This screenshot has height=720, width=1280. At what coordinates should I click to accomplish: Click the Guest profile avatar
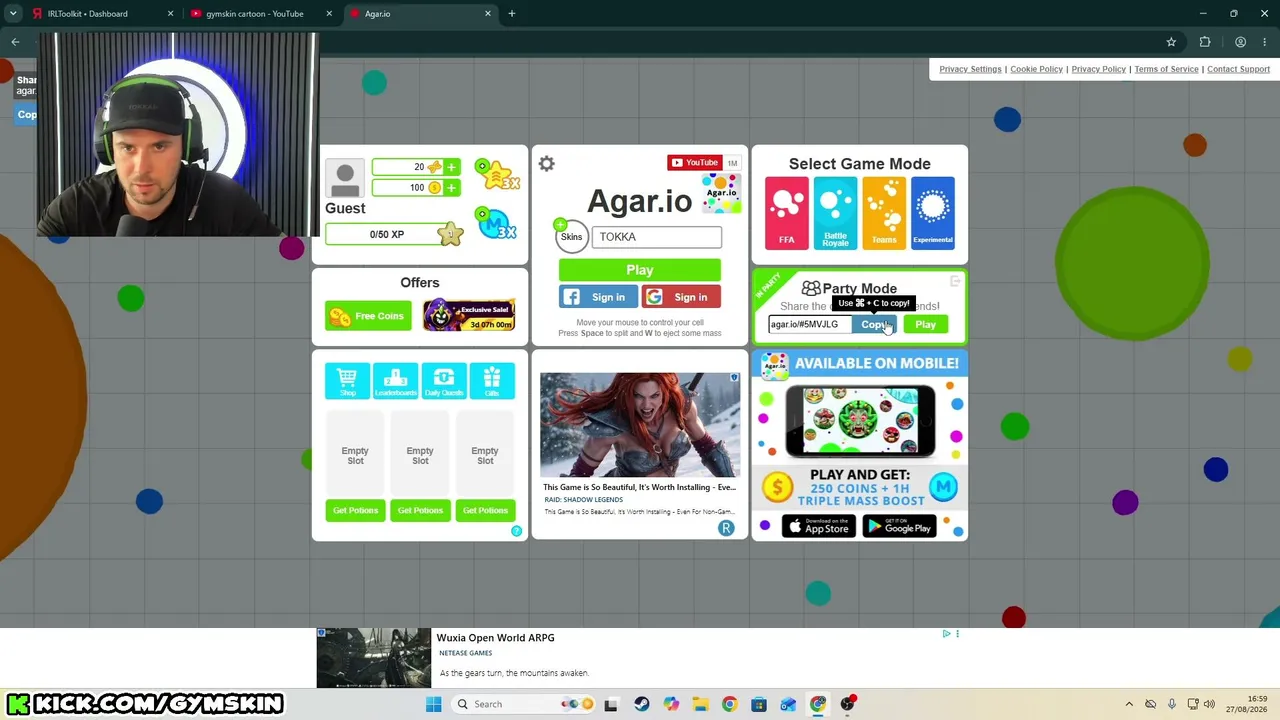pos(345,180)
